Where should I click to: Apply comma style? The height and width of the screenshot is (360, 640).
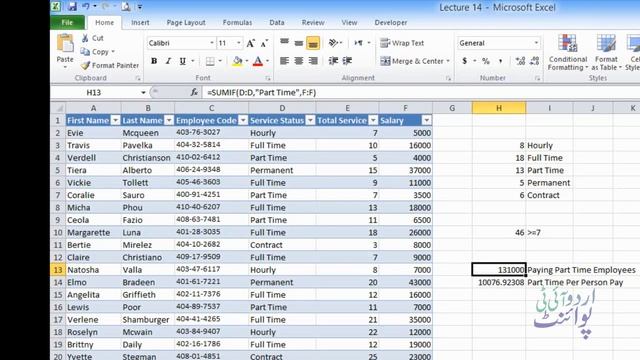point(500,61)
